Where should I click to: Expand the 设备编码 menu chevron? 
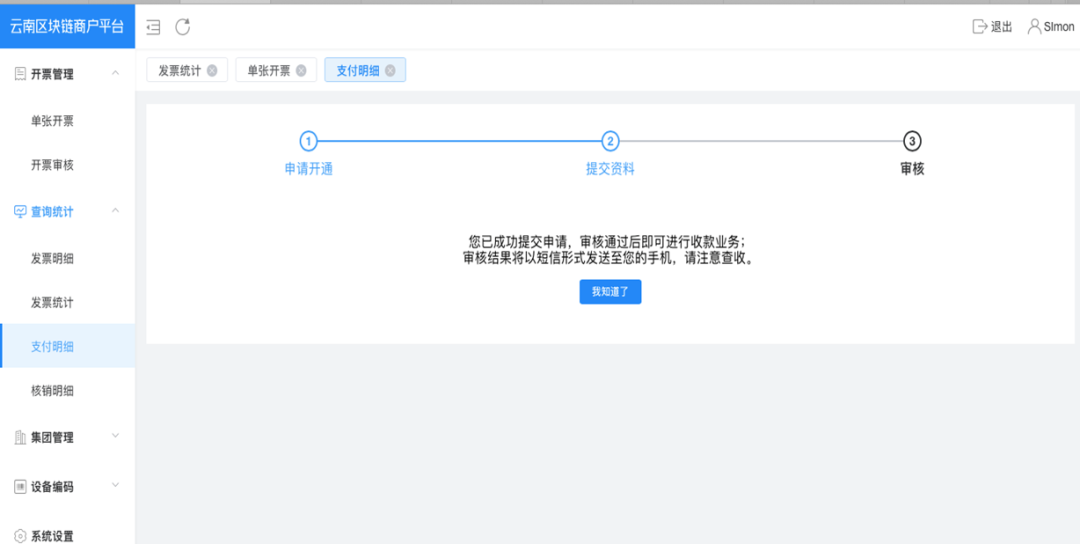click(116, 485)
